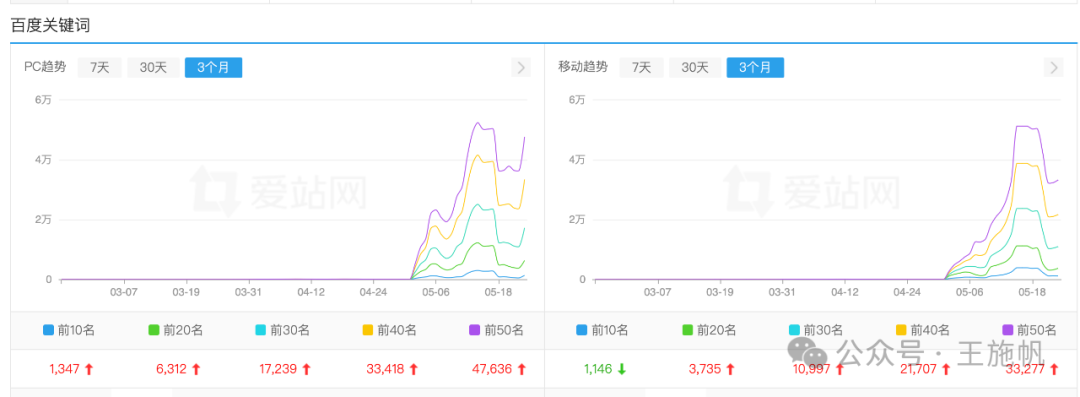1080x397 pixels.
Task: Click red up arrow beside 47,636
Action: [521, 369]
